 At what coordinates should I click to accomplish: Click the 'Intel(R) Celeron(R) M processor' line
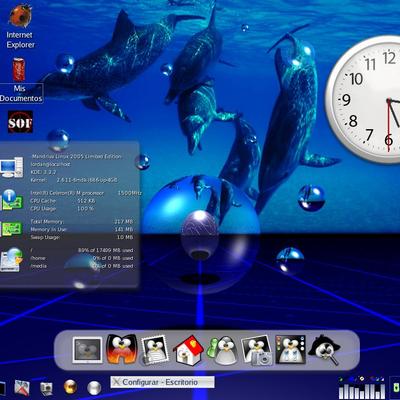(x=67, y=193)
